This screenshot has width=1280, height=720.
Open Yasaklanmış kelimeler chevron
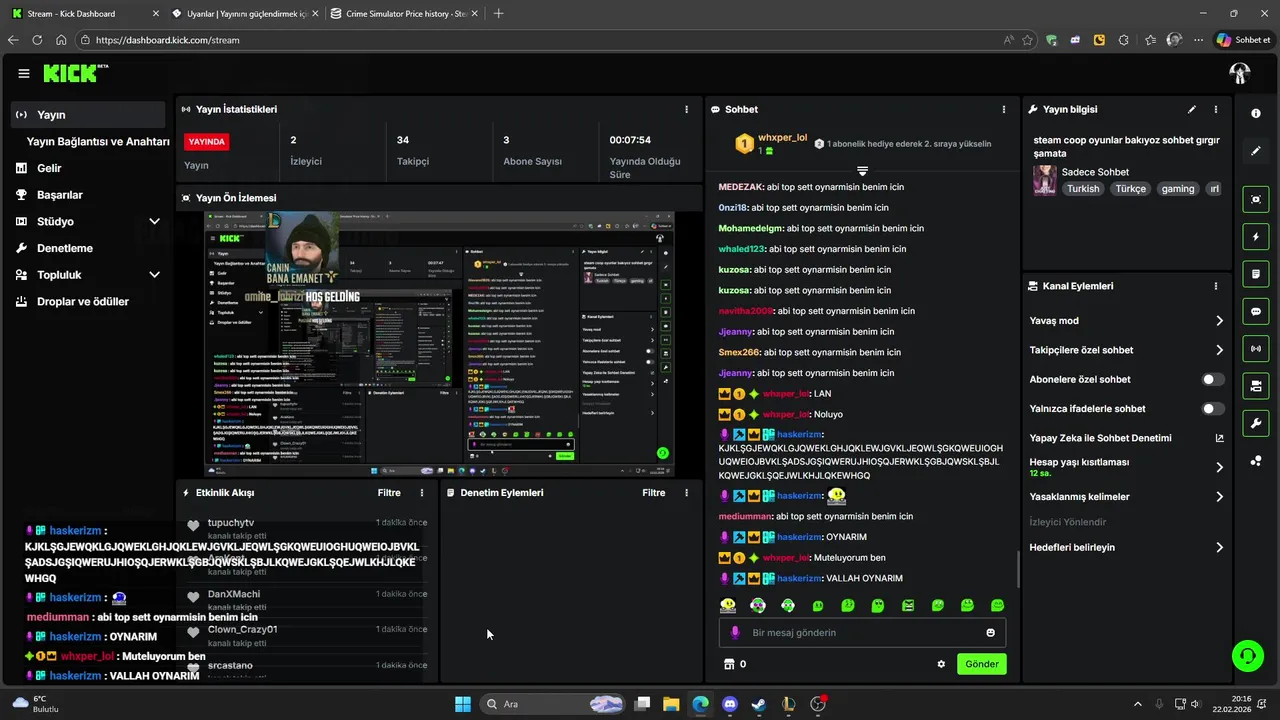[1219, 497]
